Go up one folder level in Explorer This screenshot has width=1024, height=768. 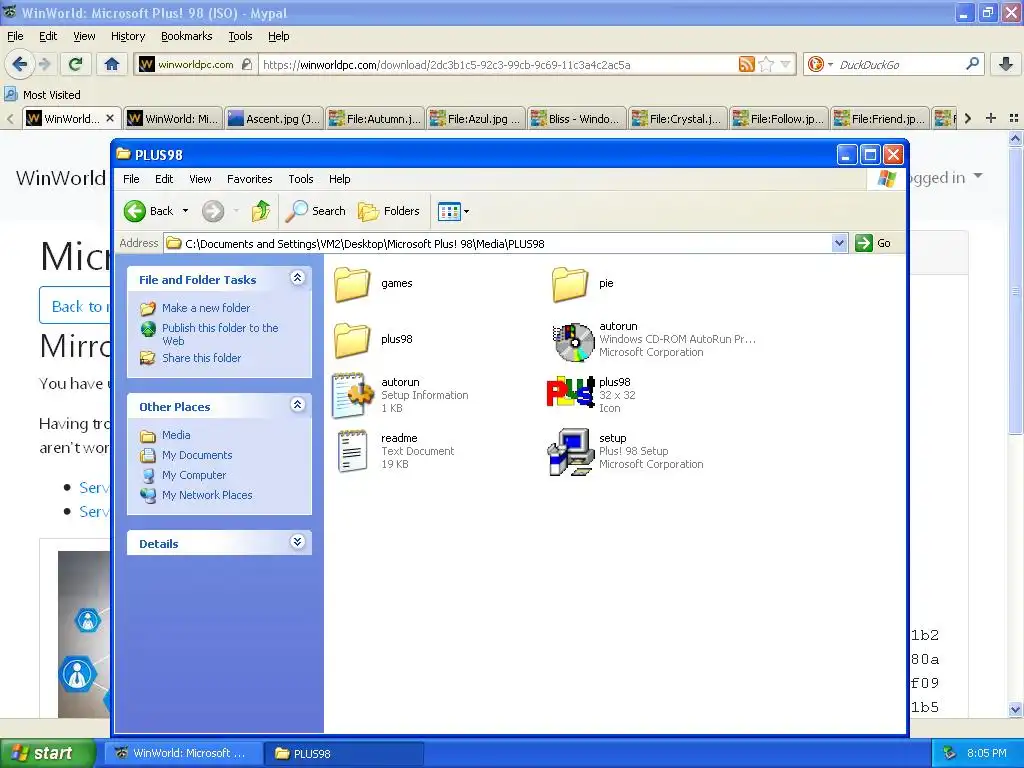pyautogui.click(x=261, y=211)
